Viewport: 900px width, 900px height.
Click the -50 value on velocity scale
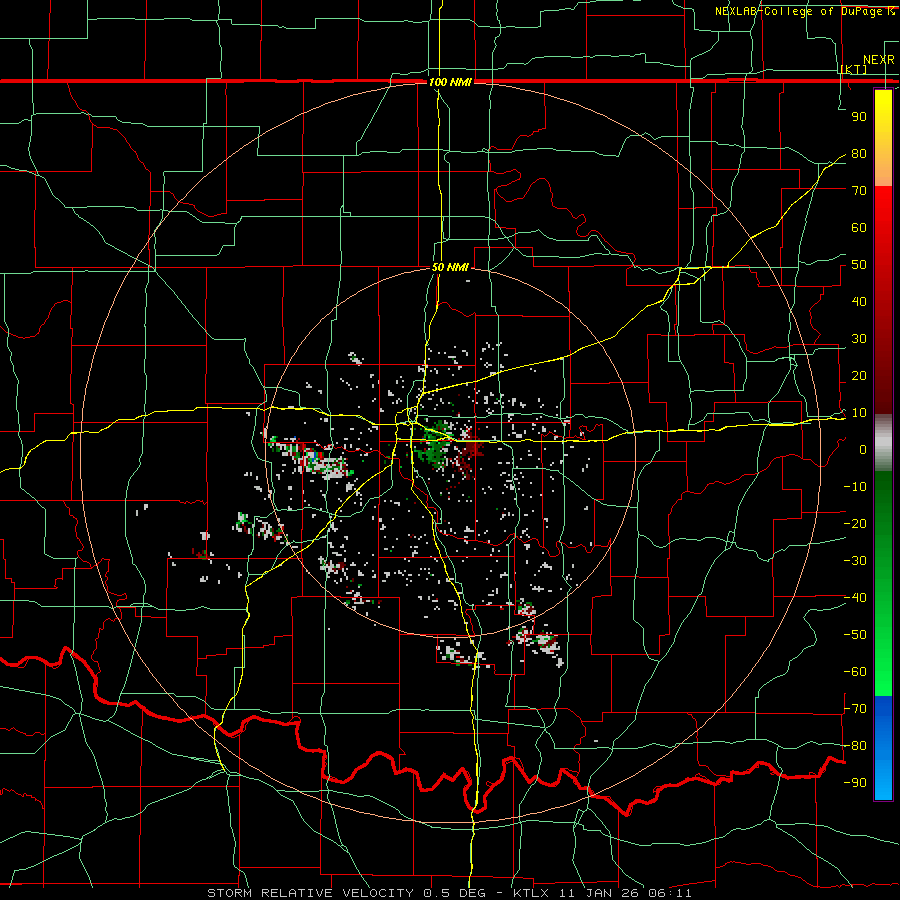855,635
